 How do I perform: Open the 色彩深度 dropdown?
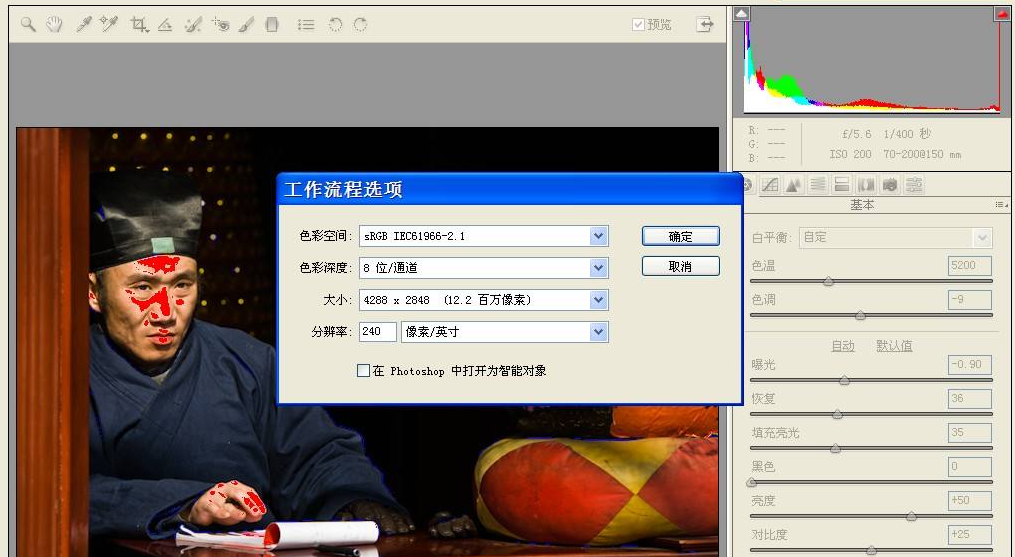click(x=598, y=268)
